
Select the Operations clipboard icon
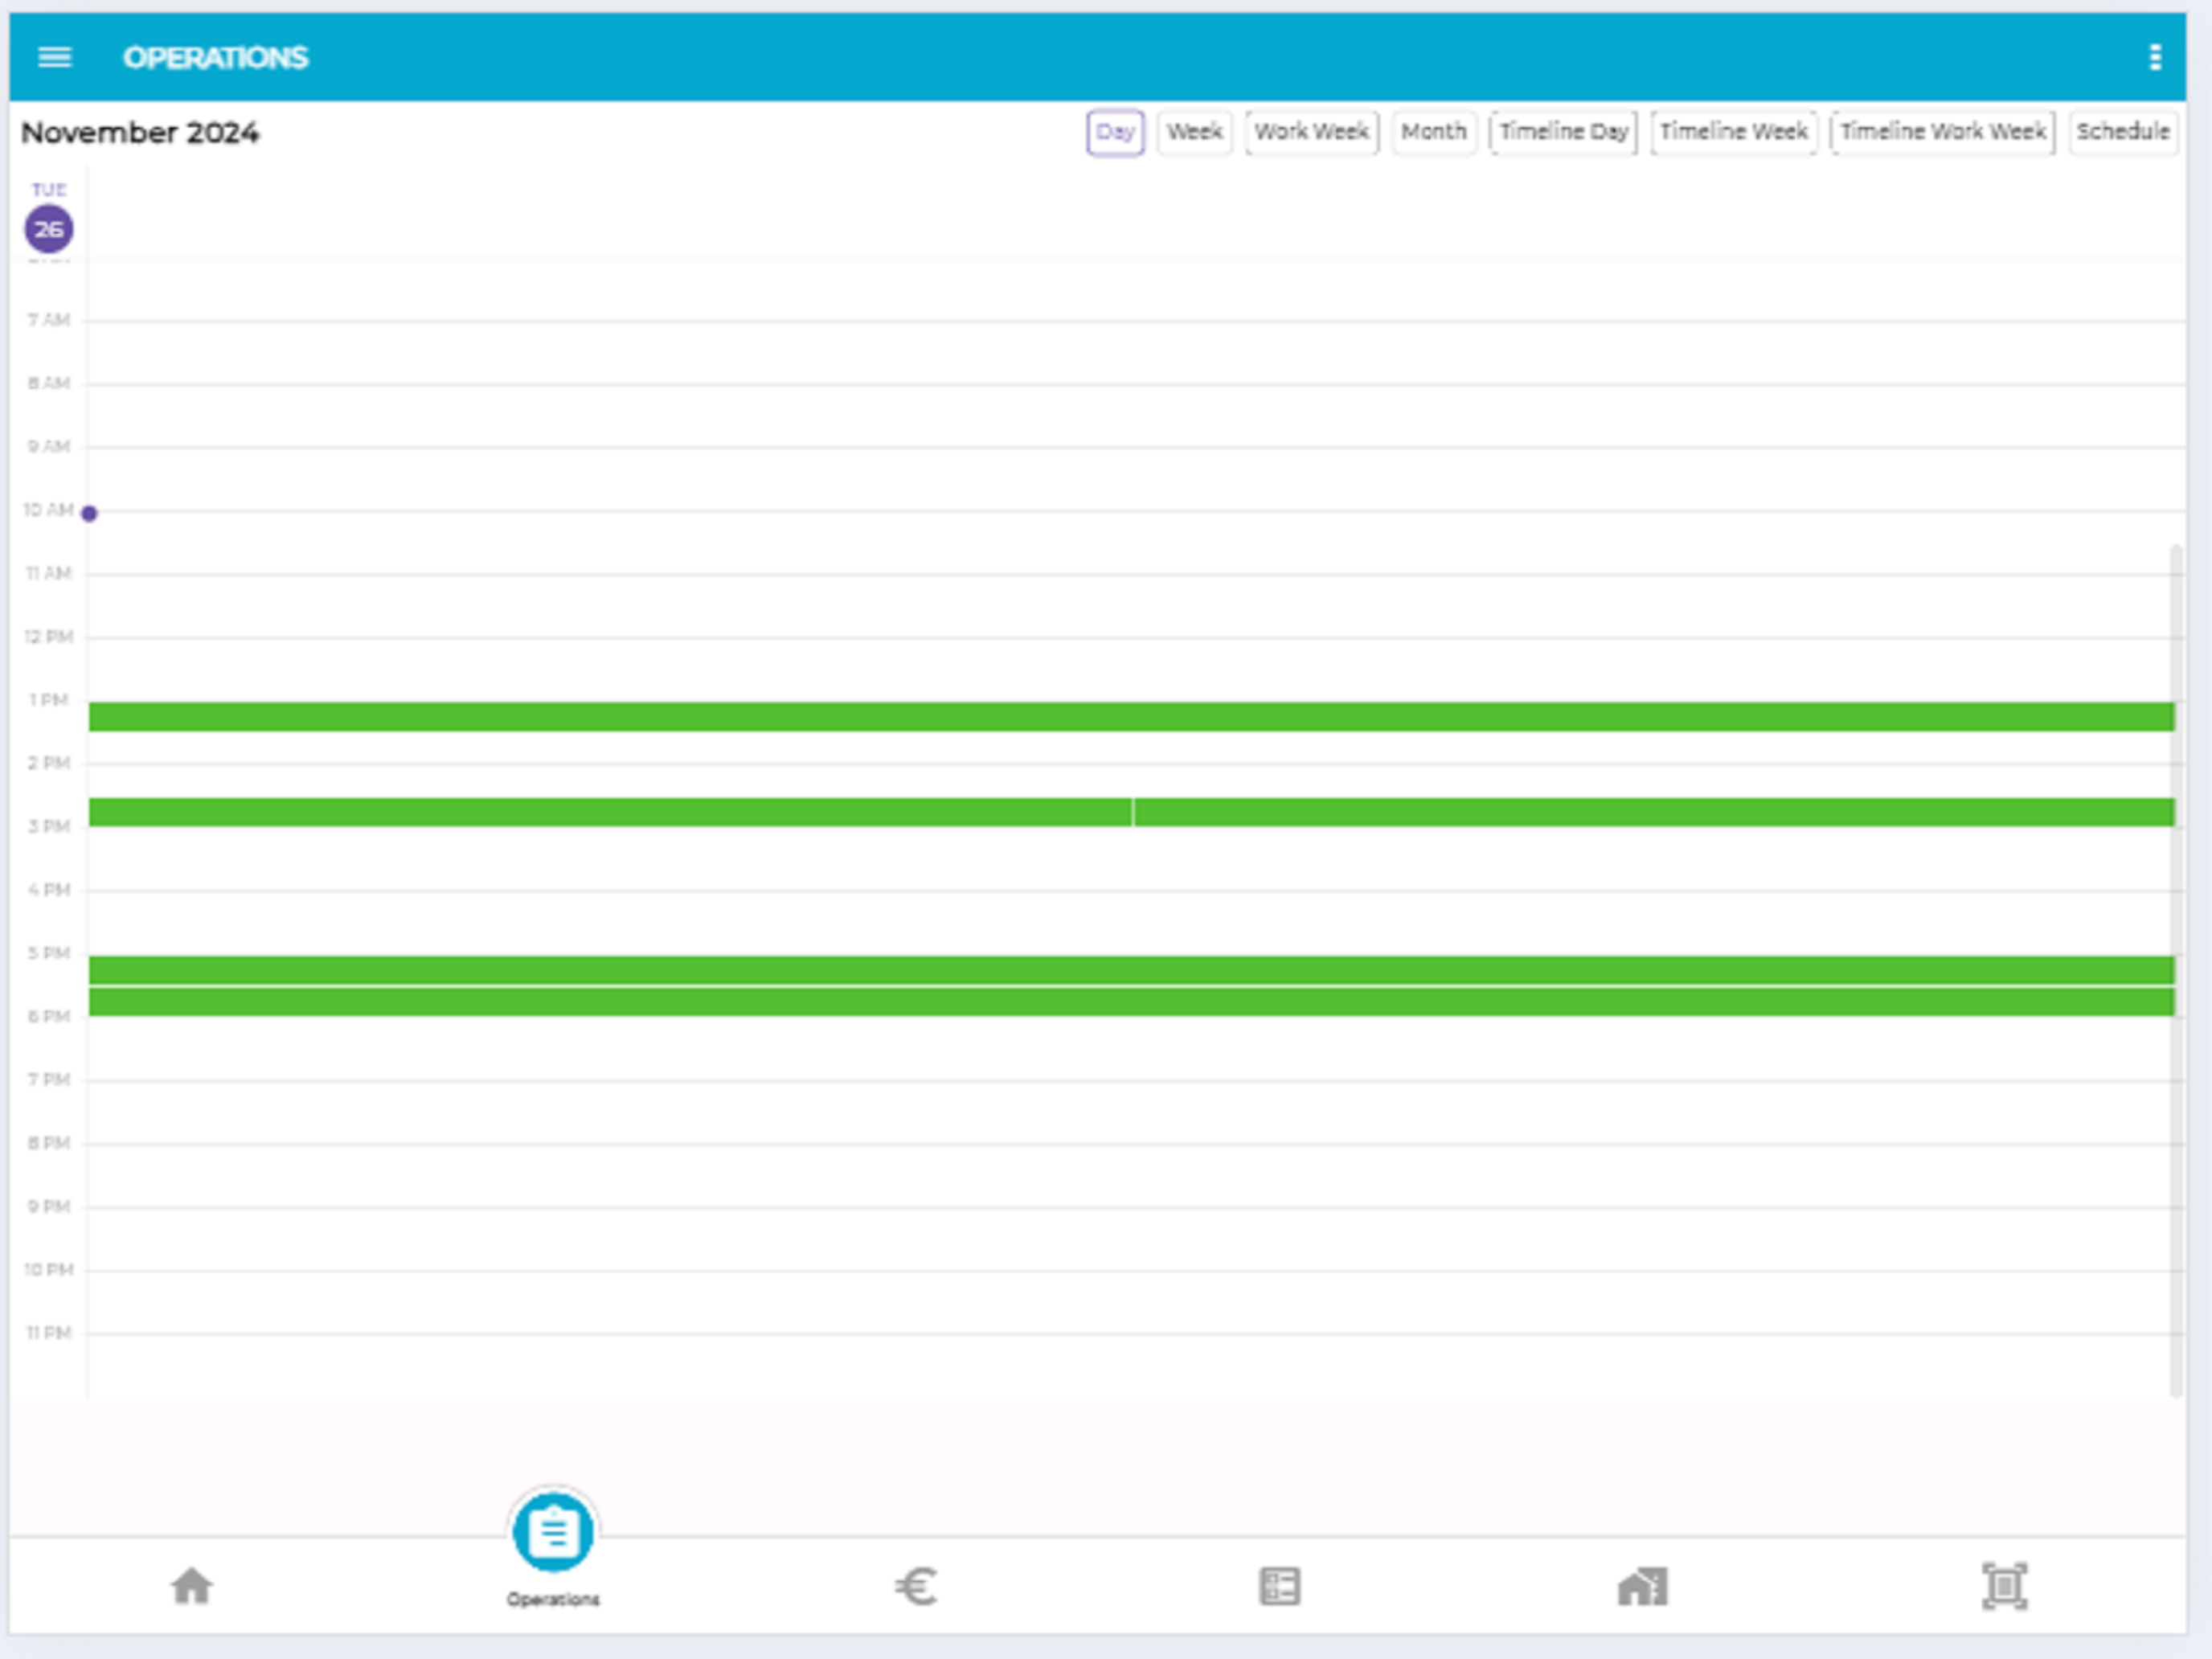click(553, 1532)
